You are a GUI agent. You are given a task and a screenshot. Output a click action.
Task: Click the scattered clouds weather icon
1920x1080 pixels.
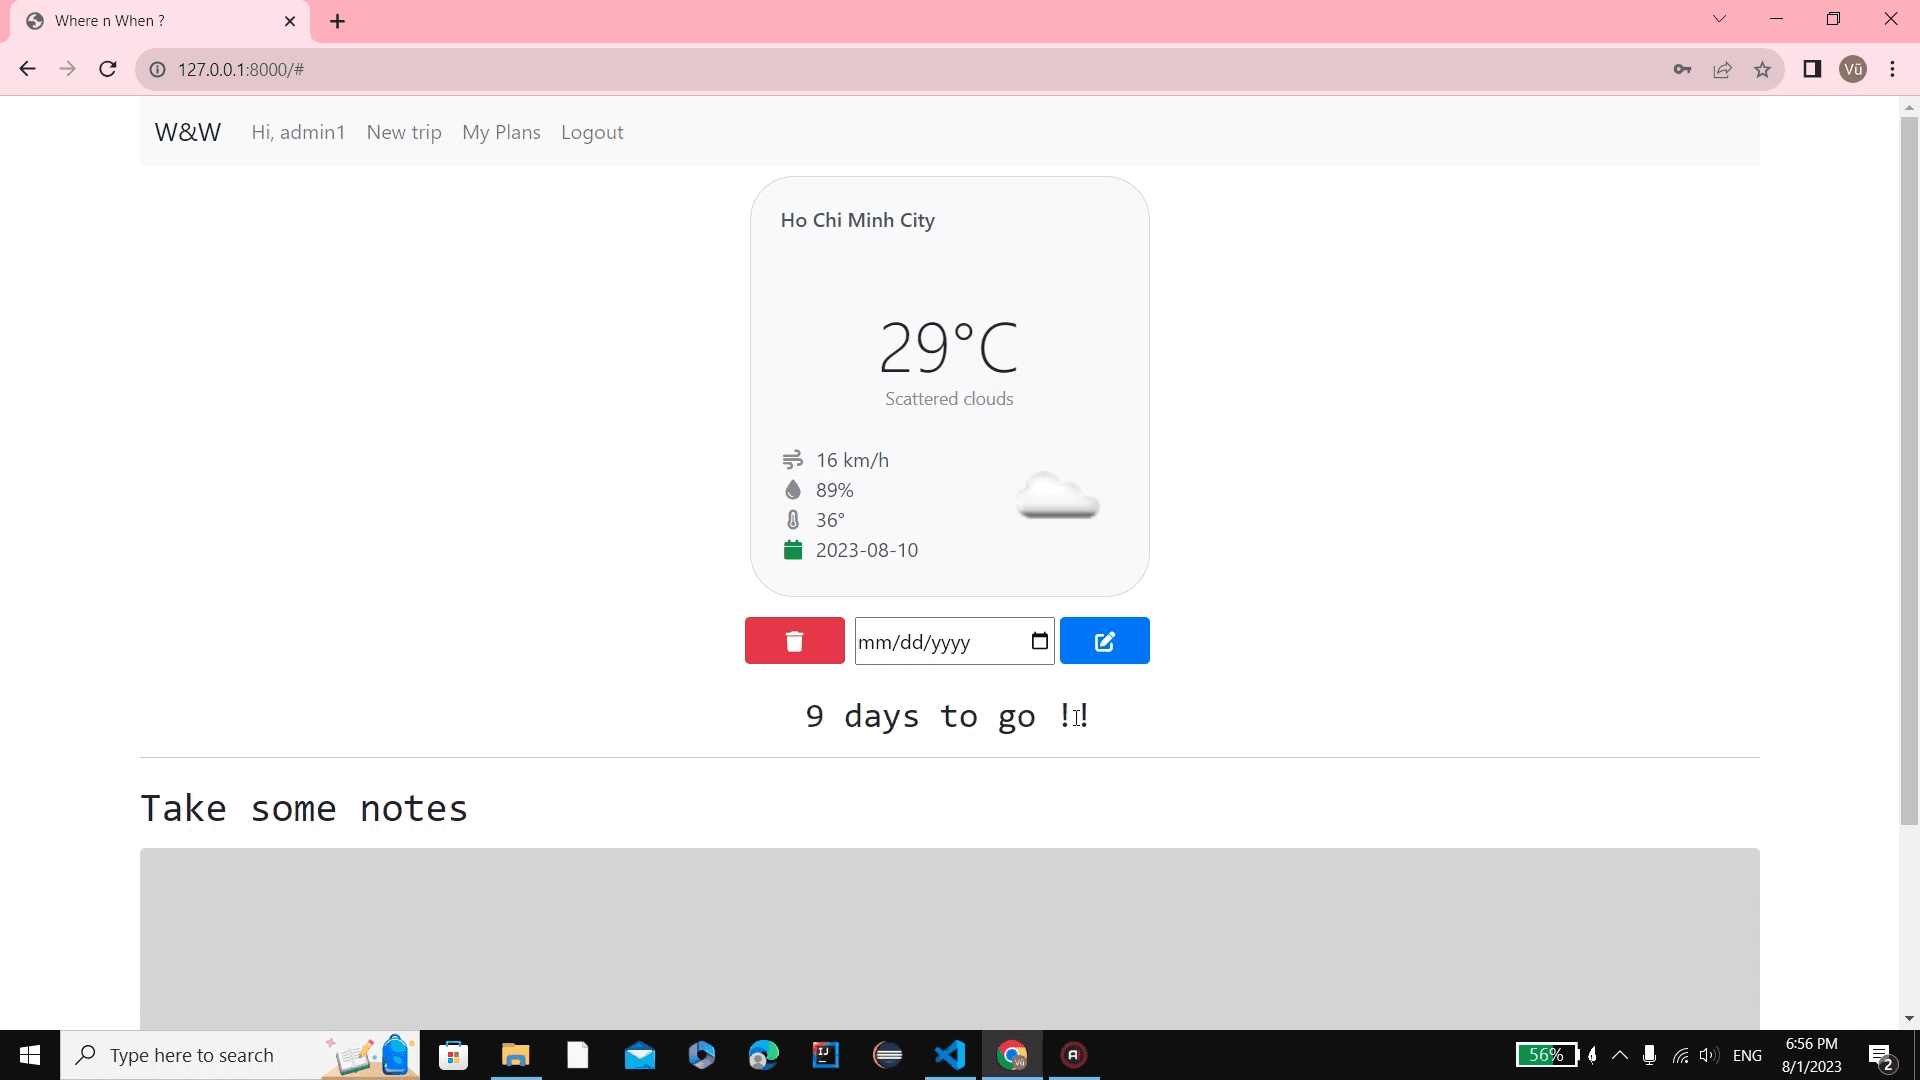[1058, 498]
